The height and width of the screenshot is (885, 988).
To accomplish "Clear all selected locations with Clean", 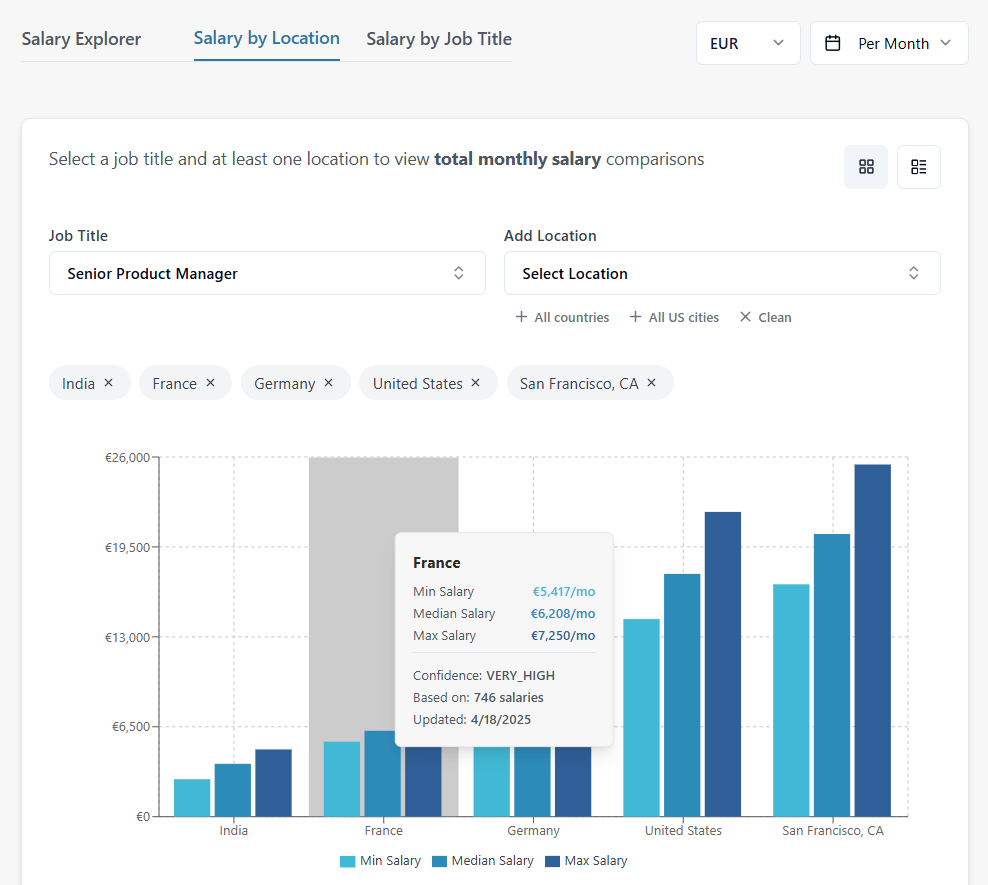I will [x=765, y=317].
